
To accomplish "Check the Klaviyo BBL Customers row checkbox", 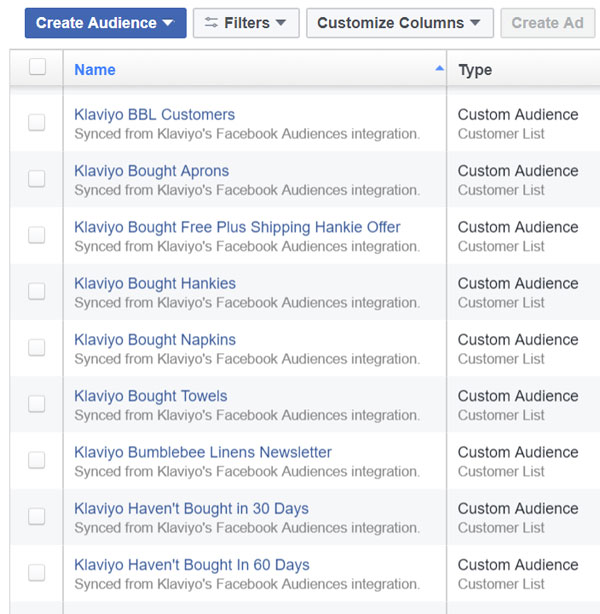I will [36, 123].
